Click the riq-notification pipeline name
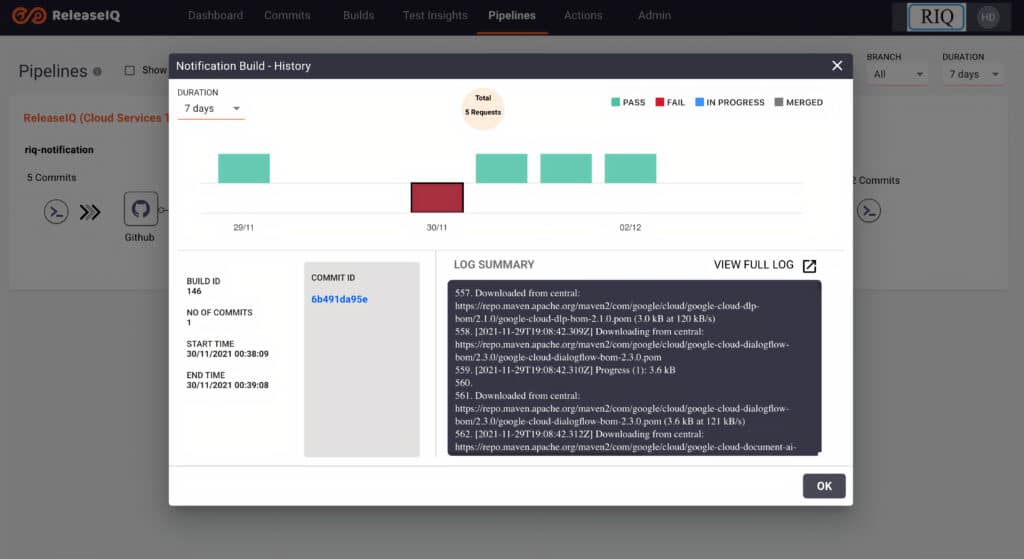 pyautogui.click(x=59, y=150)
